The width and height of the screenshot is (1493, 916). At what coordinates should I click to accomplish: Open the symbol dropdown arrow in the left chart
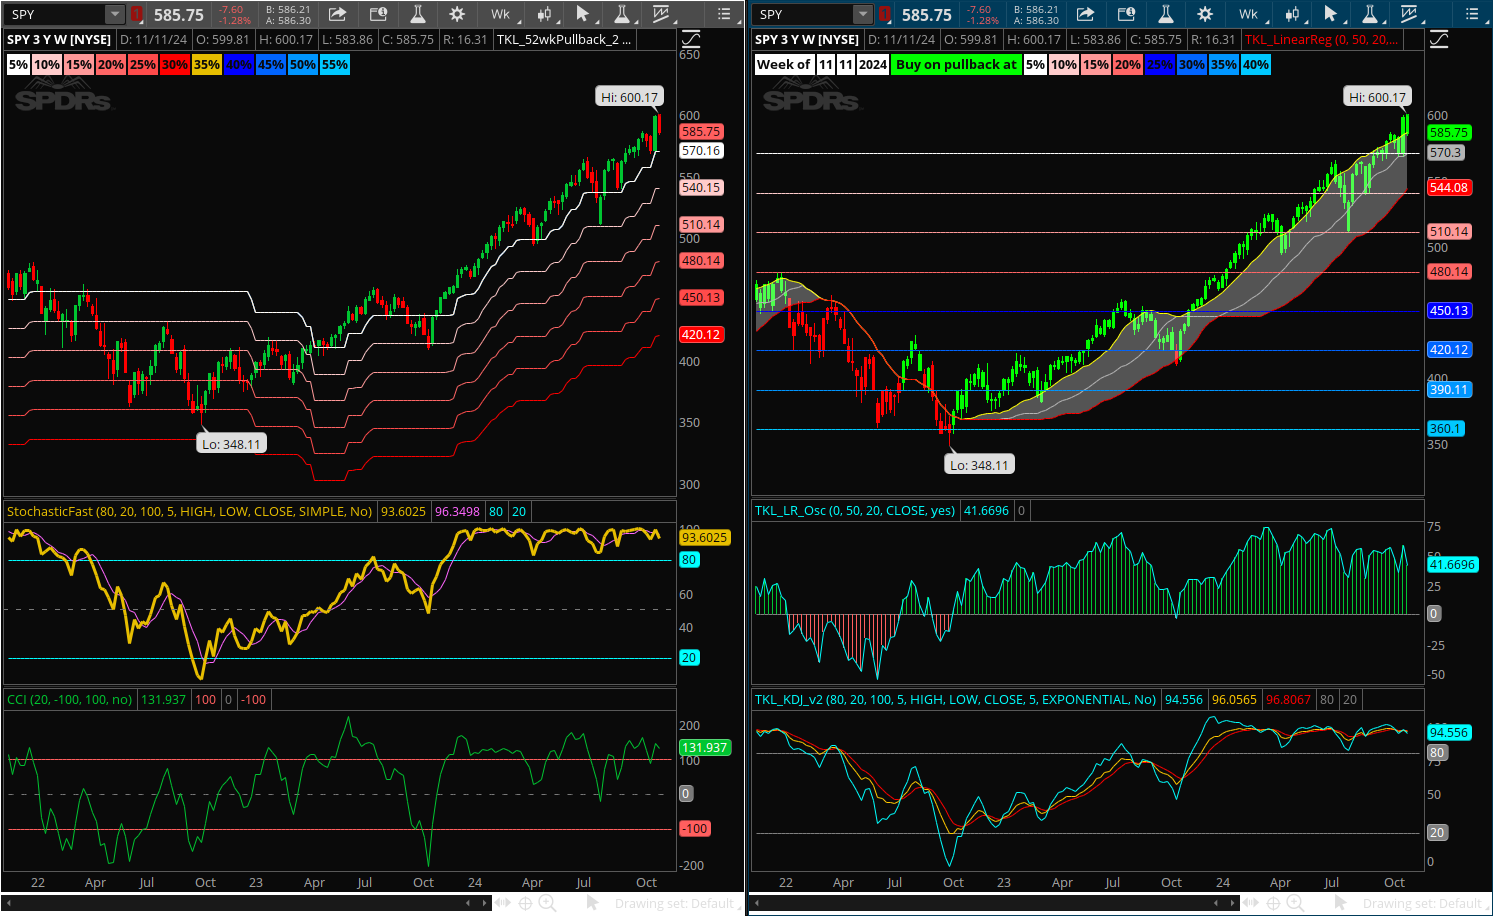click(x=115, y=14)
